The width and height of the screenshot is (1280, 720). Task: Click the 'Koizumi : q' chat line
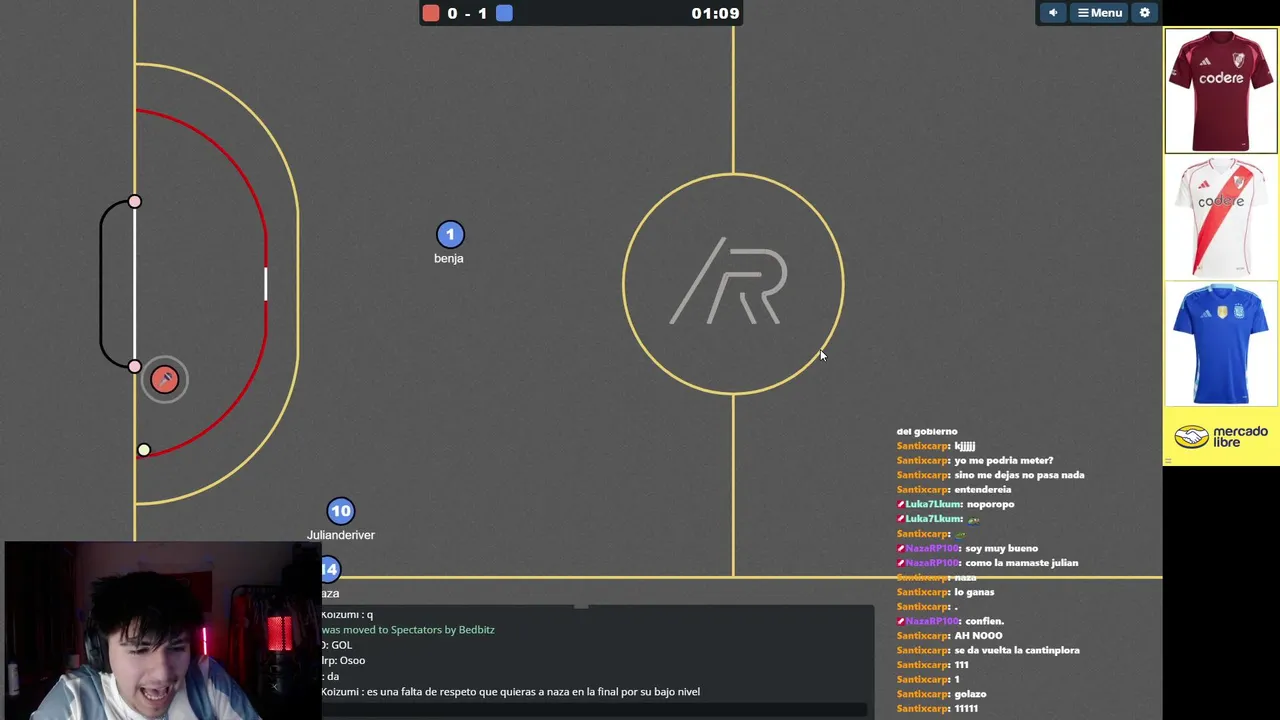coord(347,615)
